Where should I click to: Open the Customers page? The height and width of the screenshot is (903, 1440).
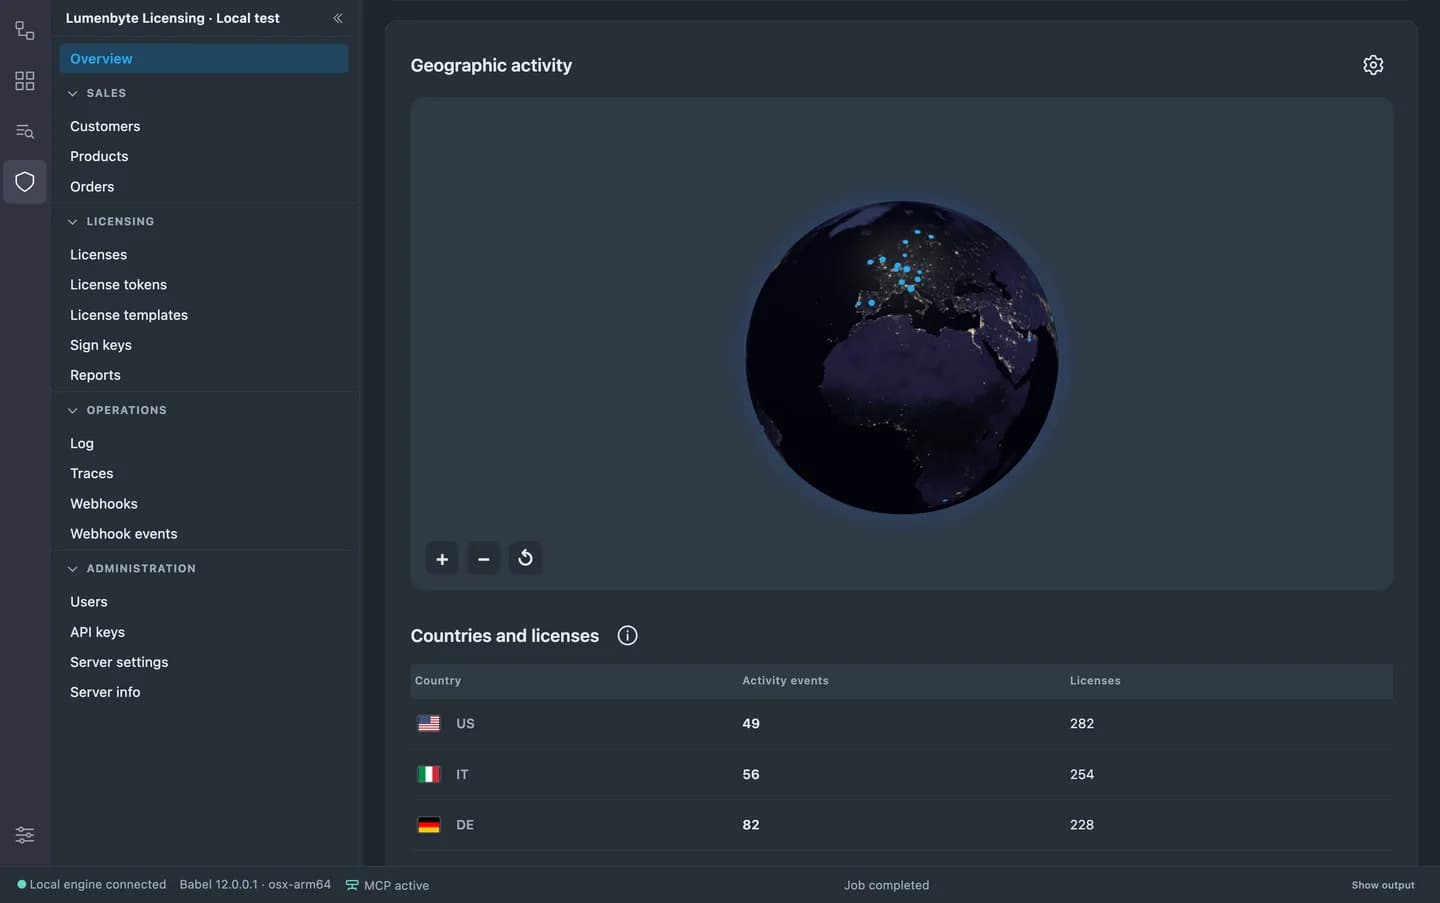tap(105, 126)
